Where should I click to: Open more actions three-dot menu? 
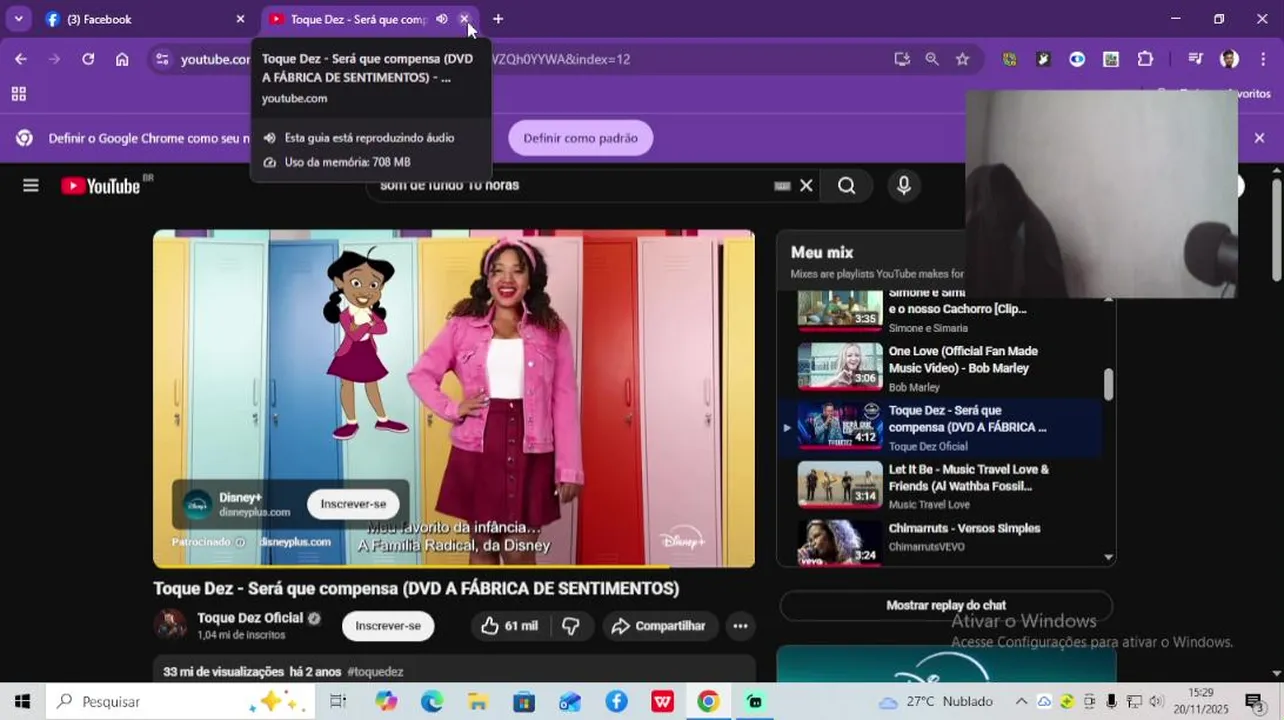coord(740,626)
